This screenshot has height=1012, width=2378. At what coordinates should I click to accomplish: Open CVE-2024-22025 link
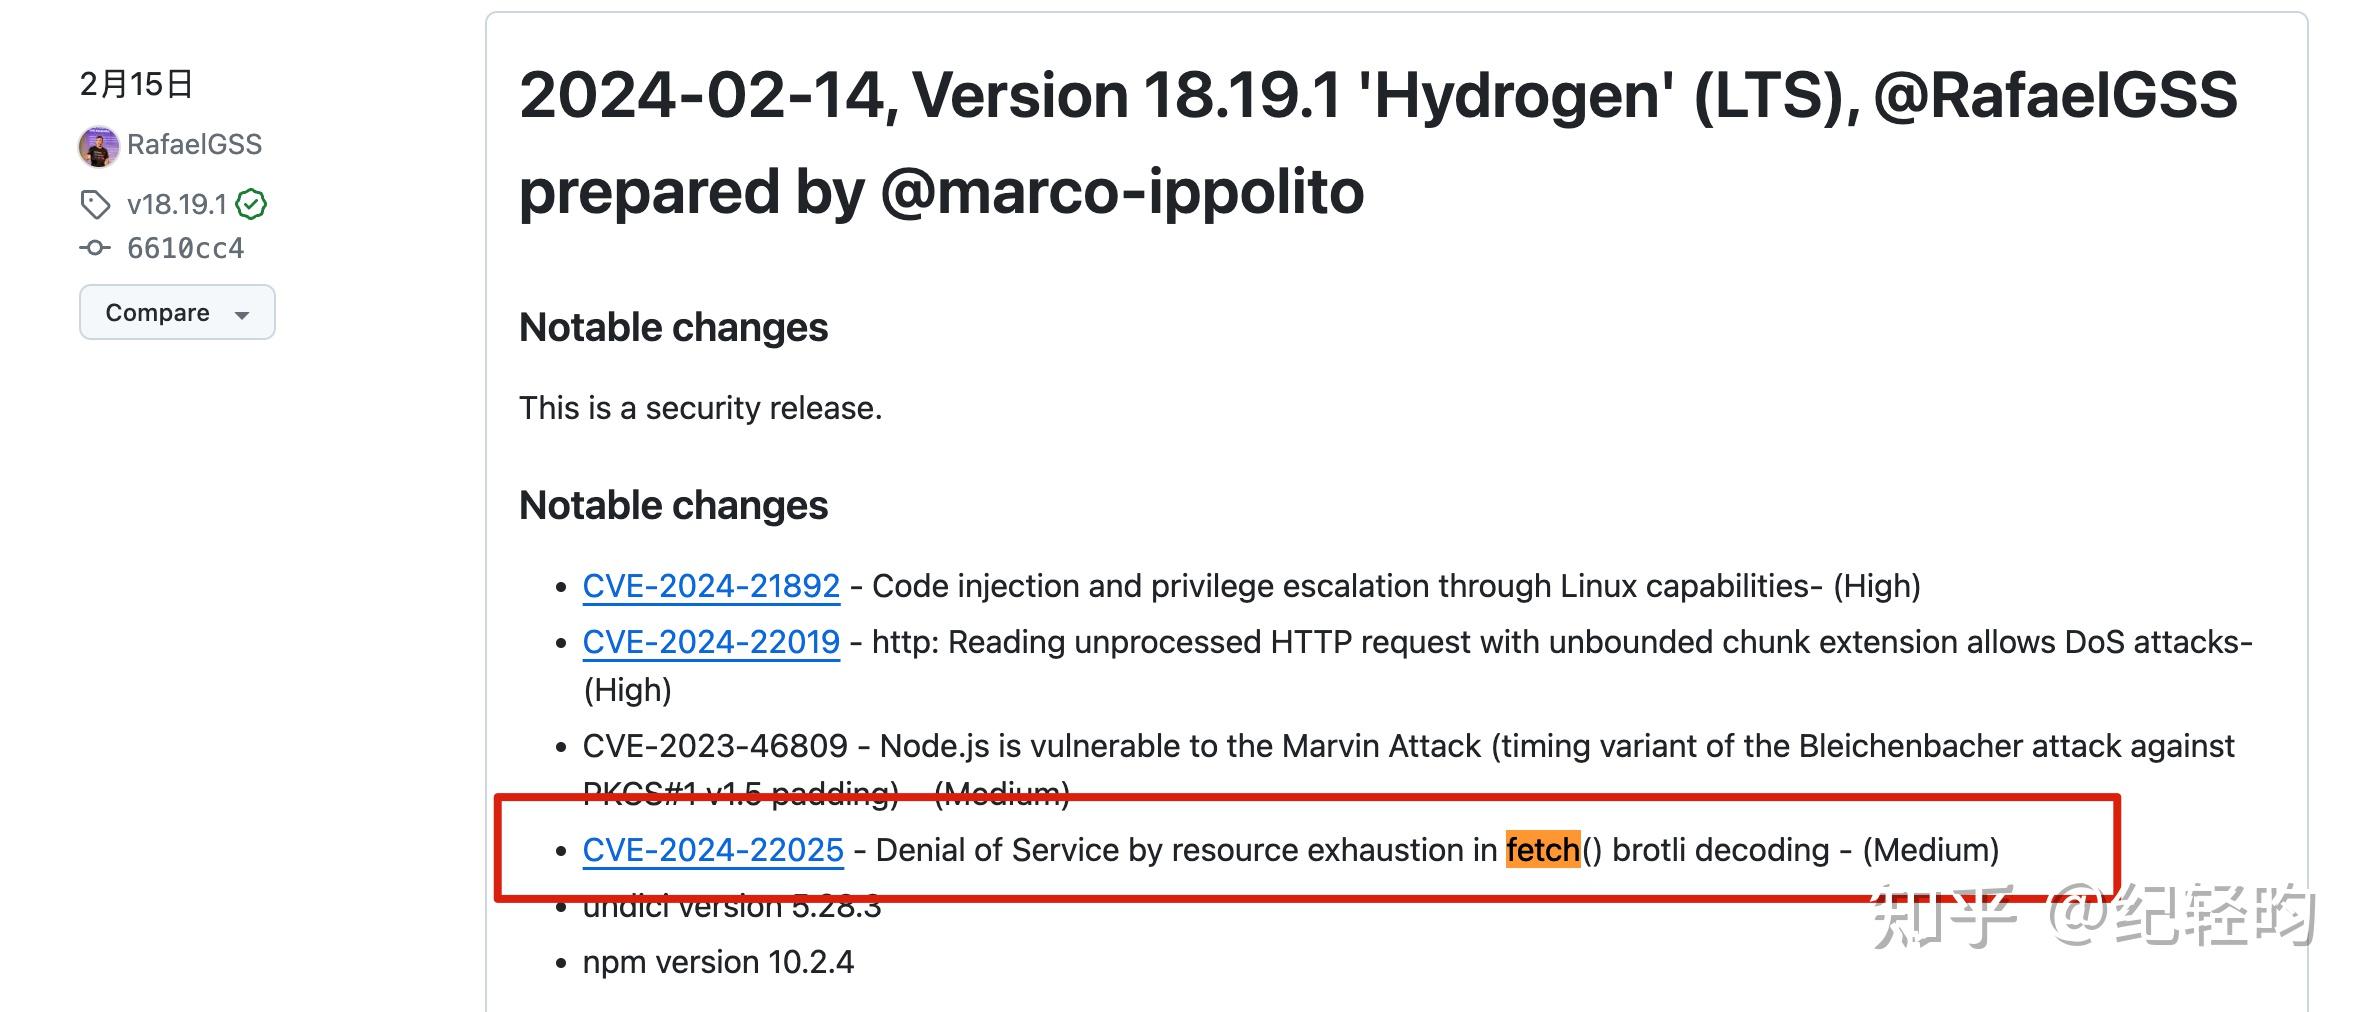pos(713,850)
